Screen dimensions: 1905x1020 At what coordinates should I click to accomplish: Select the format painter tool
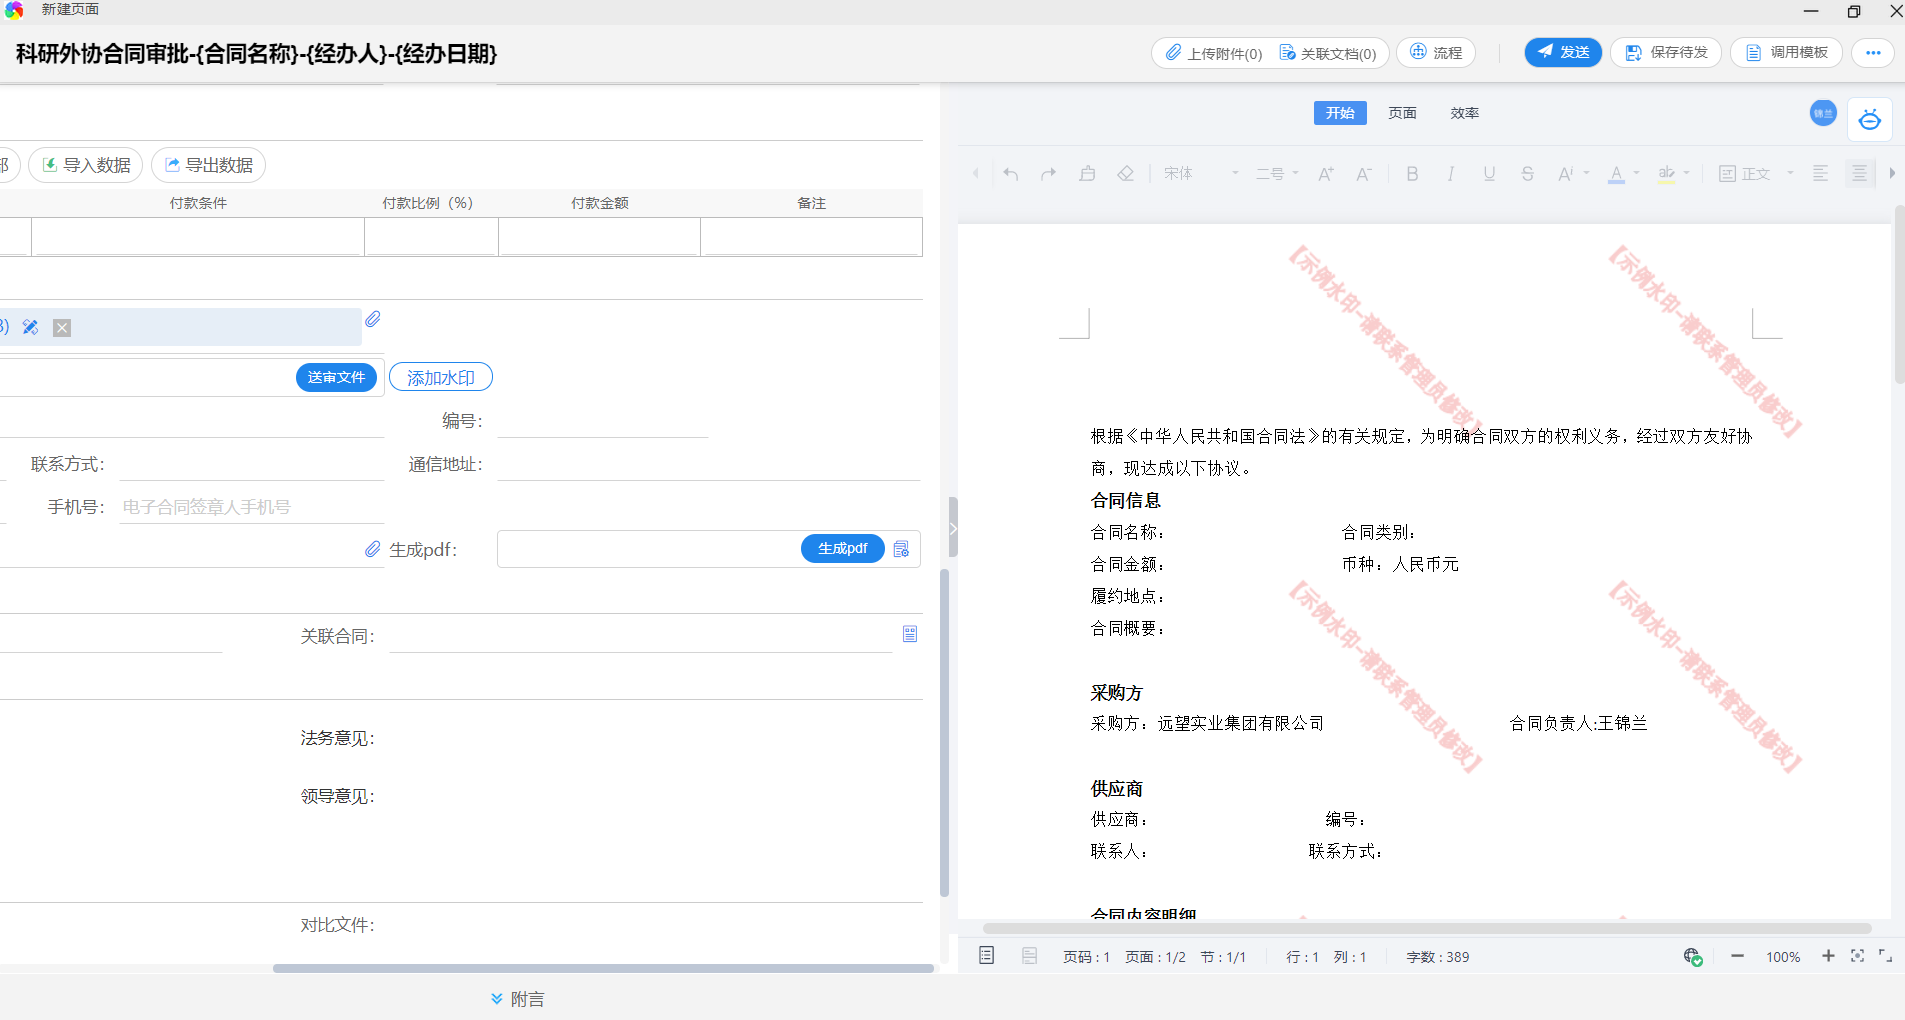tap(1087, 174)
